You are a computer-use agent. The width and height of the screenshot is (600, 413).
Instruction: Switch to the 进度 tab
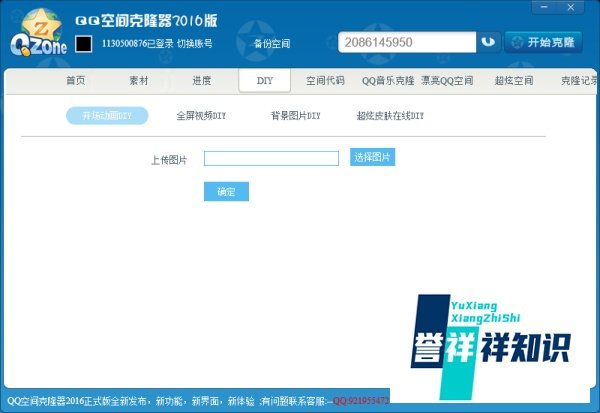202,81
